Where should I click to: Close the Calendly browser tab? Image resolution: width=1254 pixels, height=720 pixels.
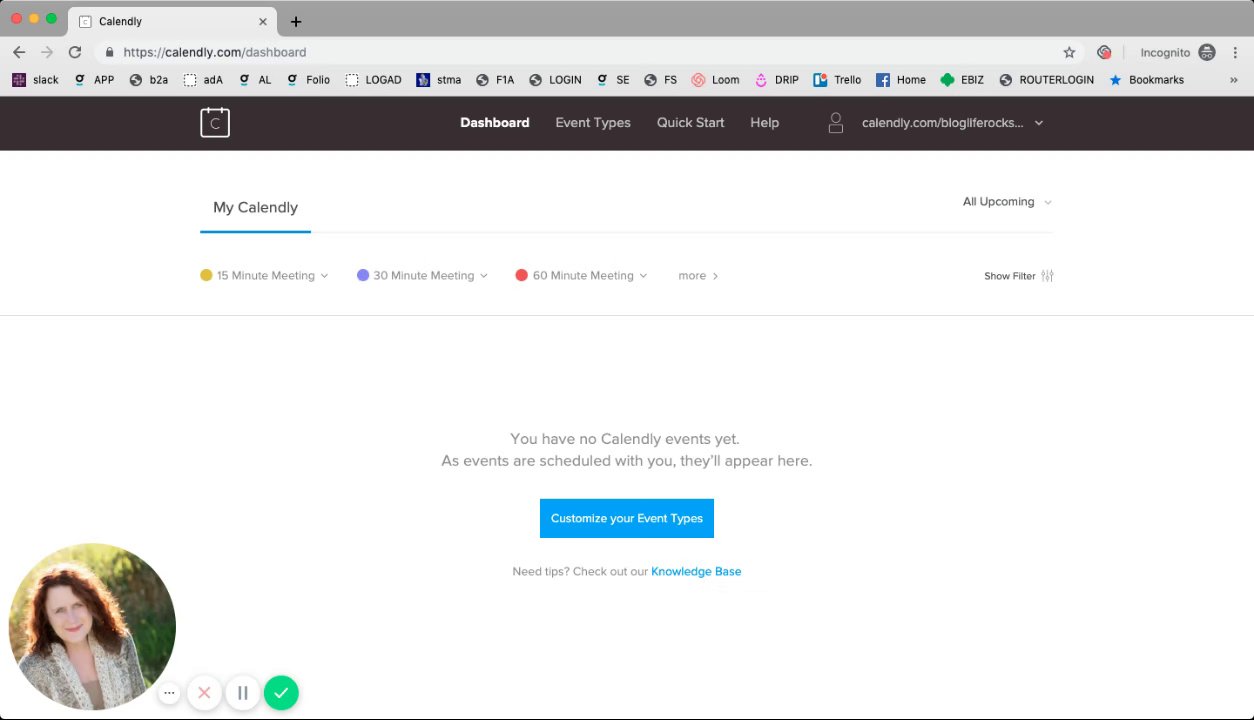click(263, 21)
